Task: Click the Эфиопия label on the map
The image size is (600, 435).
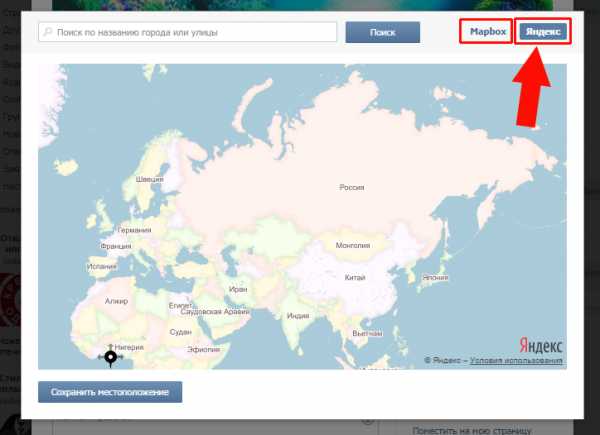Action: 204,349
